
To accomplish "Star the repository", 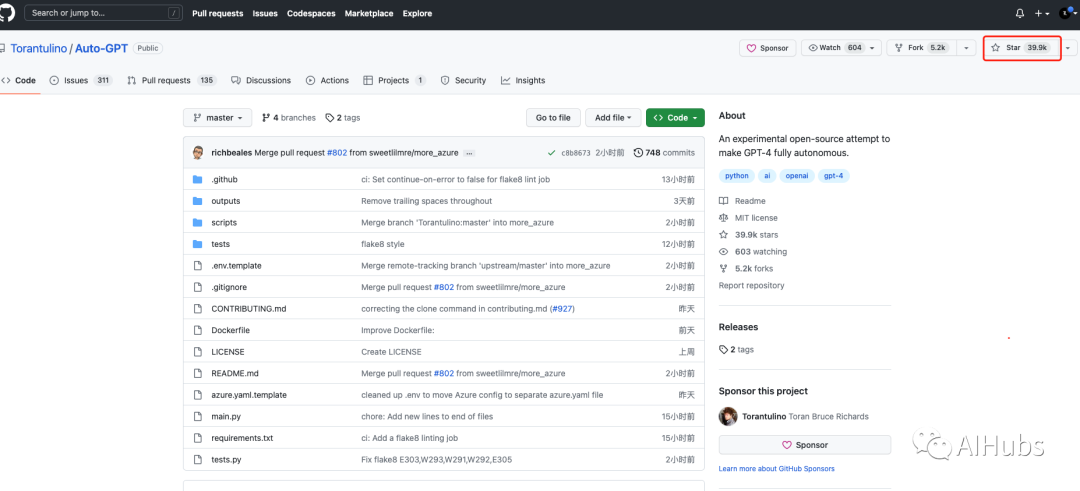I will coord(1019,48).
